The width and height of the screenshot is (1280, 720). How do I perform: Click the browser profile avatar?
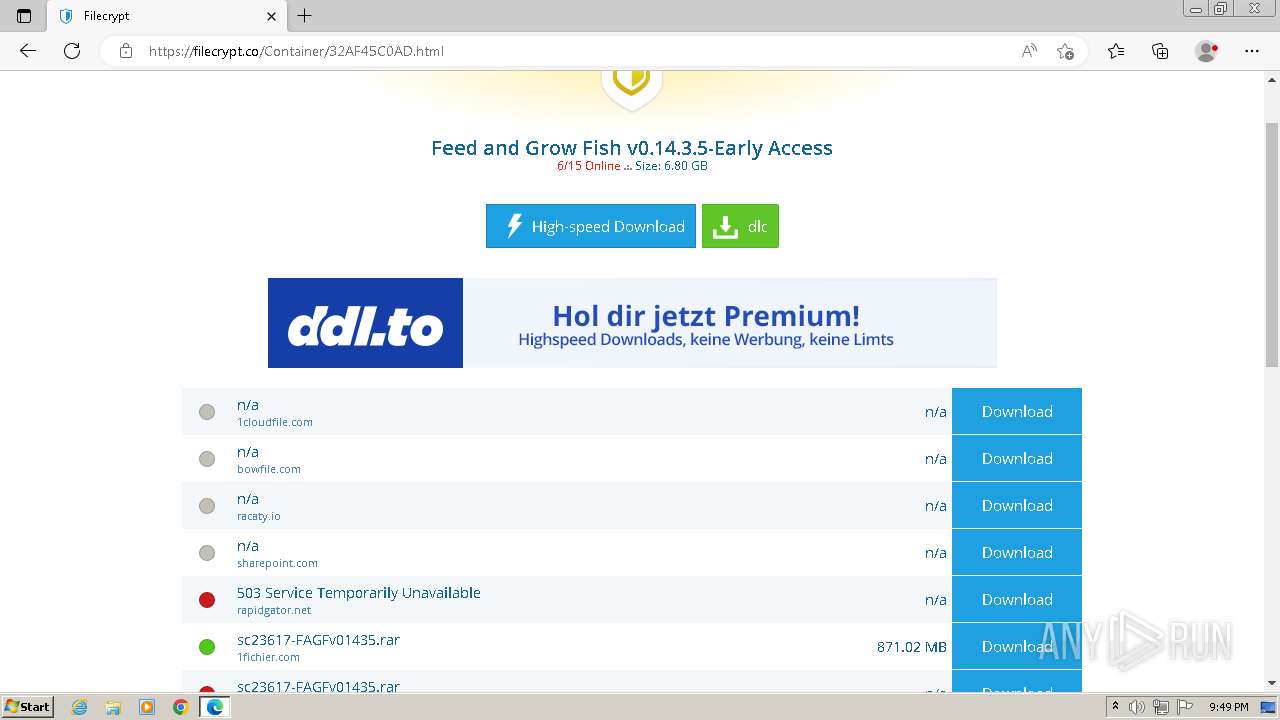point(1206,51)
